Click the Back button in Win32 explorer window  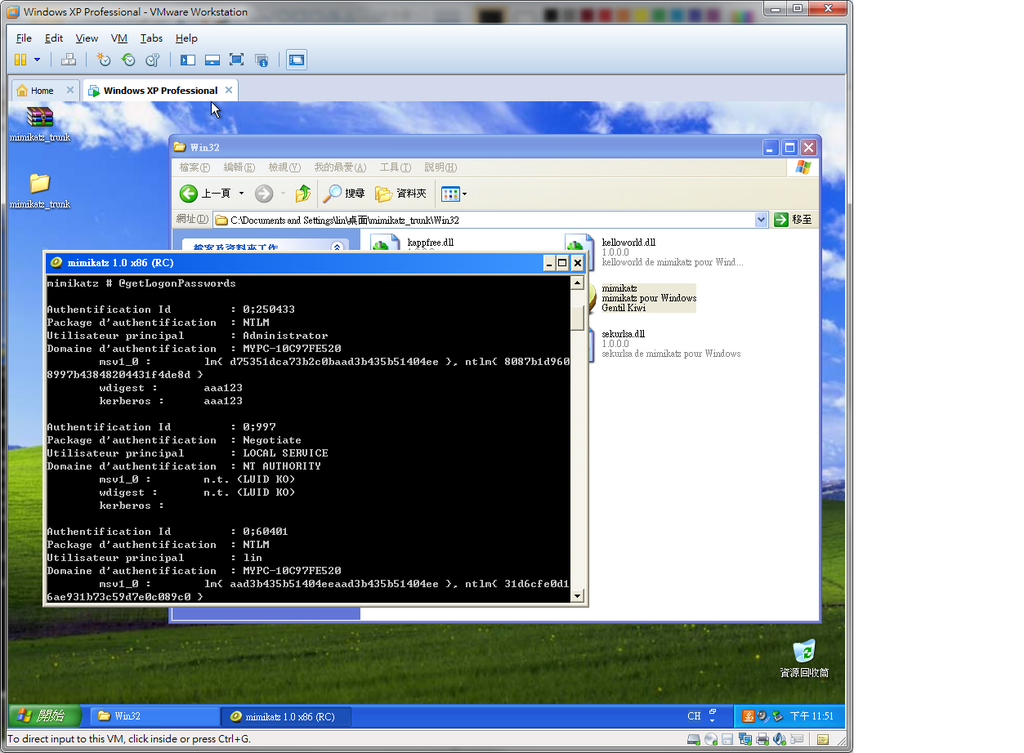click(206, 193)
